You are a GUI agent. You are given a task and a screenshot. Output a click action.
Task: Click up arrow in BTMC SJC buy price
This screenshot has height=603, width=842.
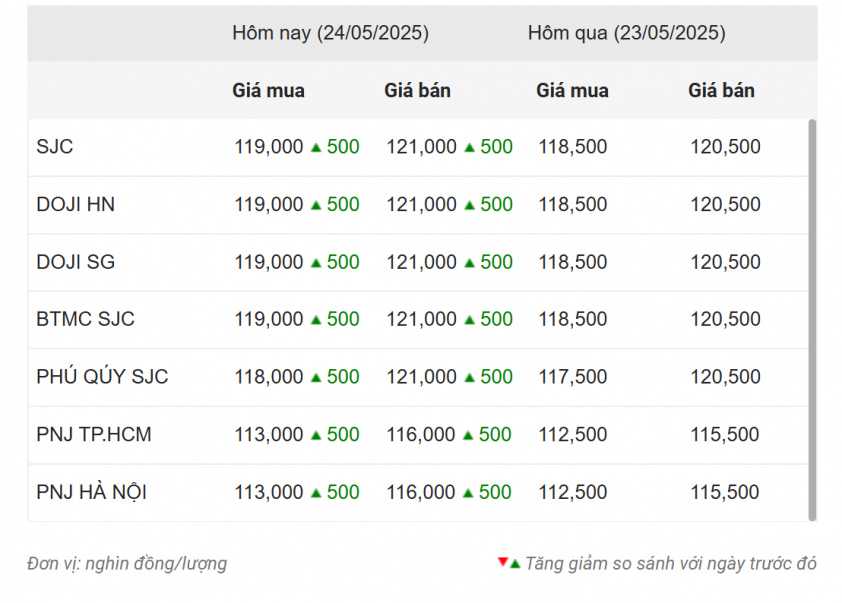click(x=316, y=320)
